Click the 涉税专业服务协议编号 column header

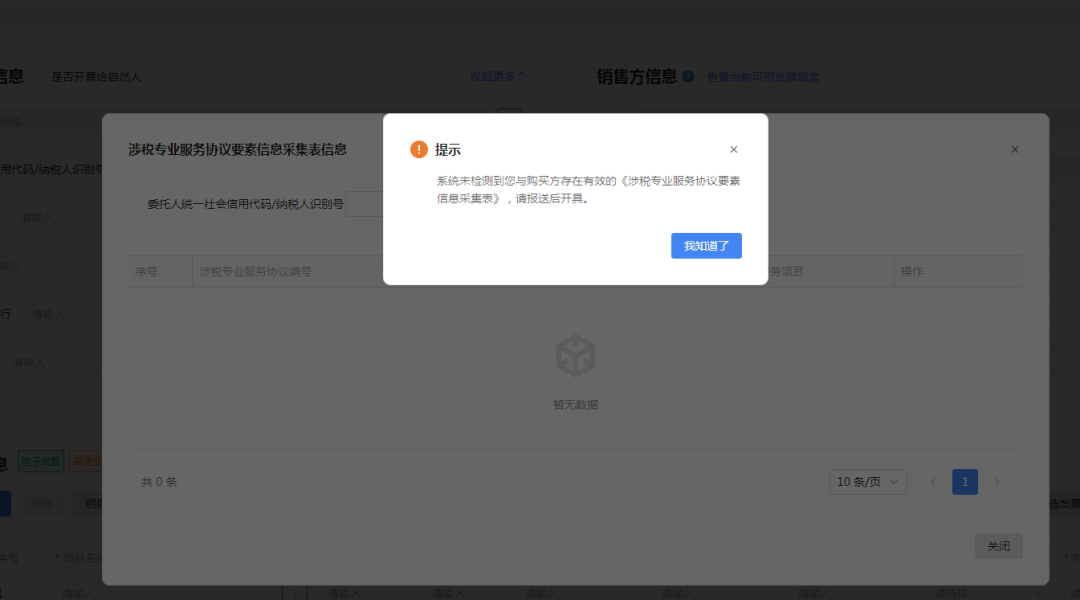256,271
